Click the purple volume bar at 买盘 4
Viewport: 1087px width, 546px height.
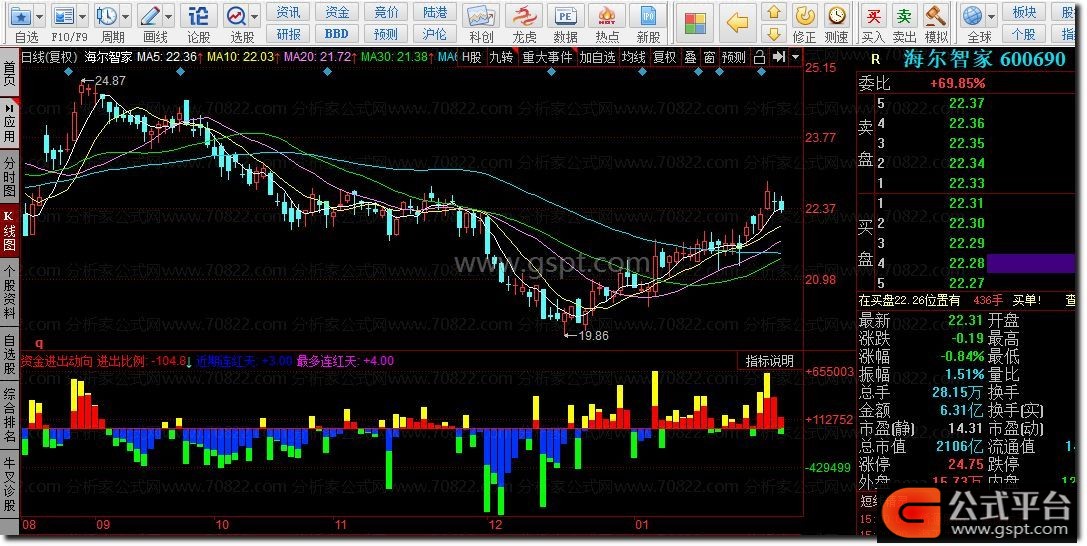pyautogui.click(x=1031, y=263)
